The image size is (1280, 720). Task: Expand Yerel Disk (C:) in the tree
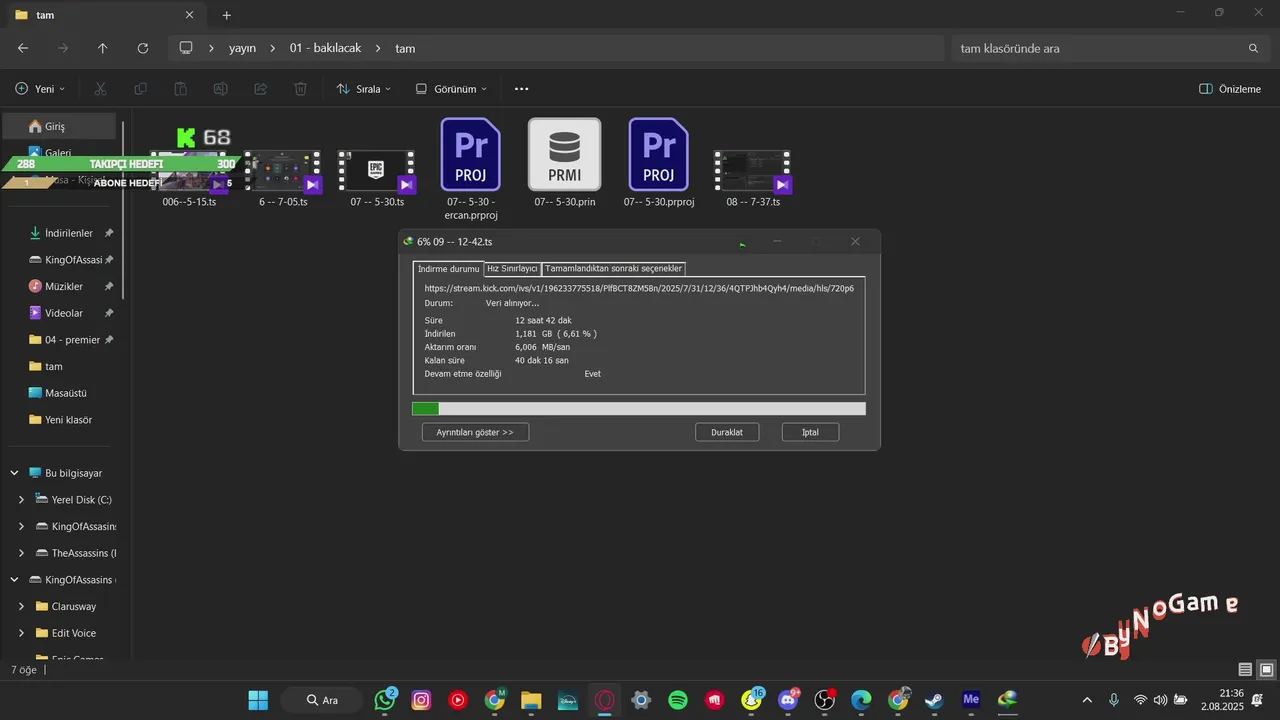(22, 499)
